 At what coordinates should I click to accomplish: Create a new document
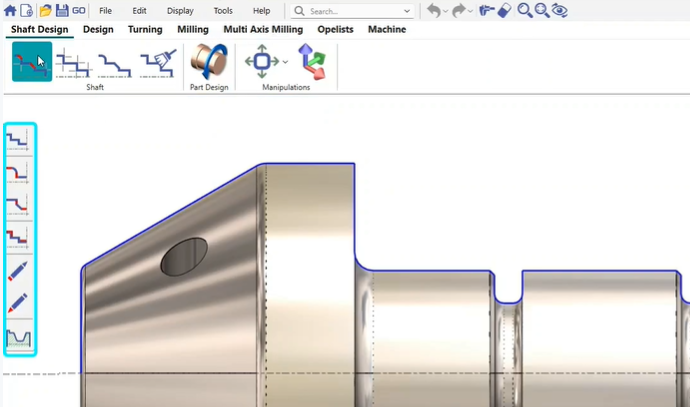click(x=27, y=11)
